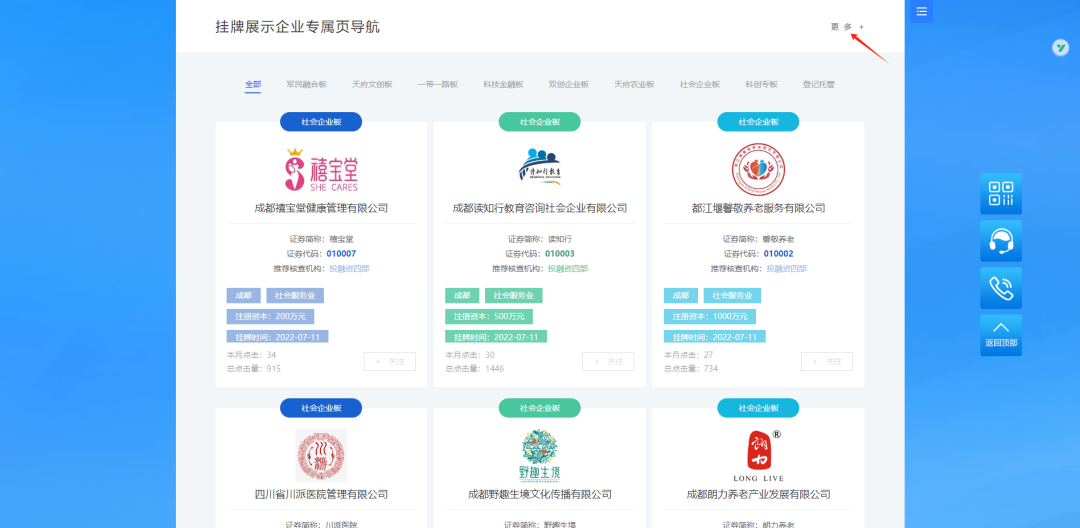Click 读知行教育 company logo

coord(540,167)
